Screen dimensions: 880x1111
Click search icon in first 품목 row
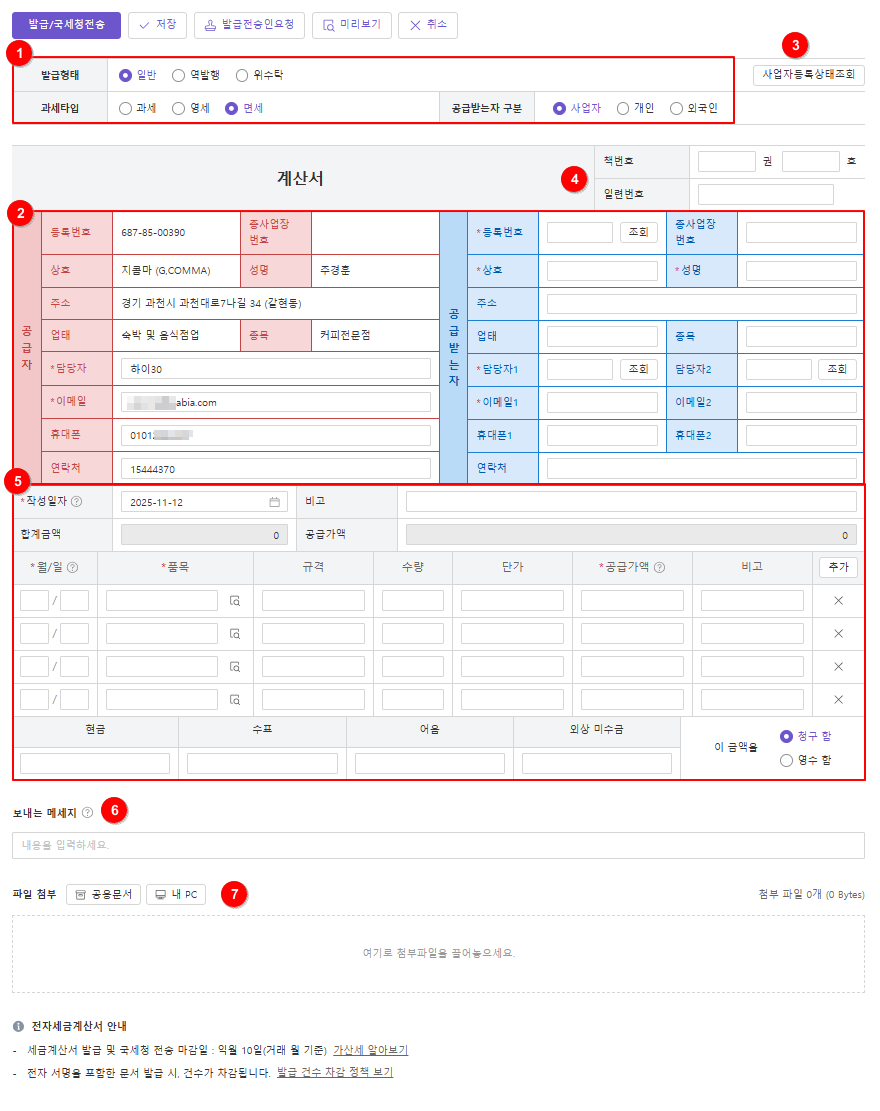click(234, 601)
